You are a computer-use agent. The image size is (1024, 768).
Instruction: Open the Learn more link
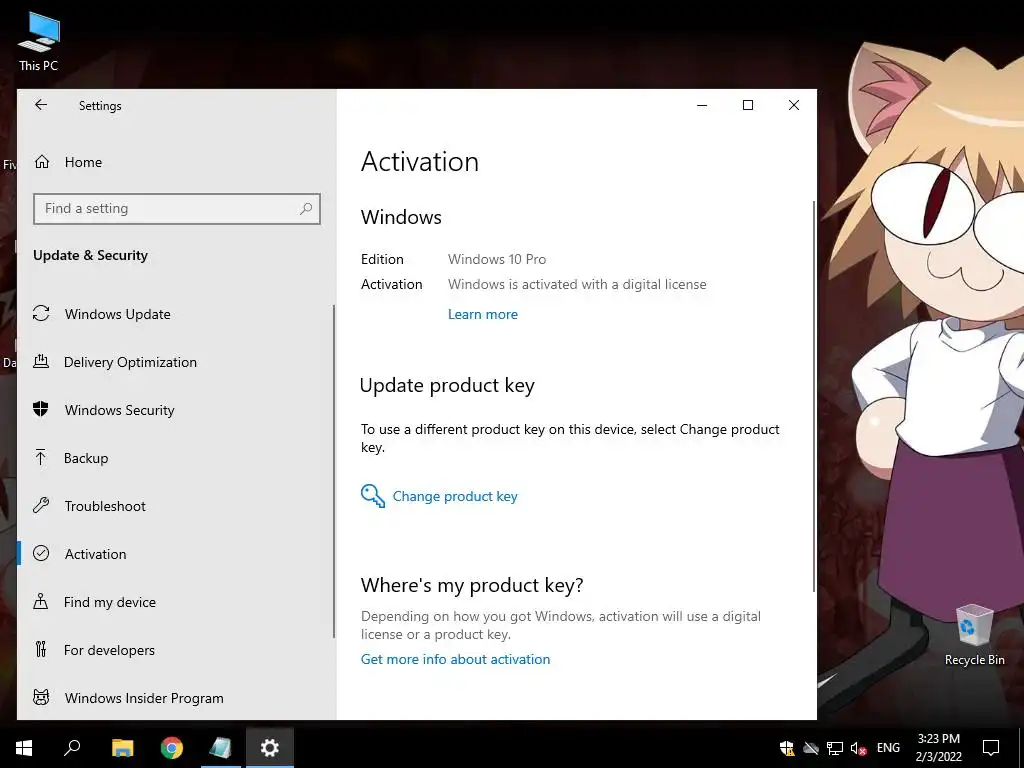pos(483,314)
